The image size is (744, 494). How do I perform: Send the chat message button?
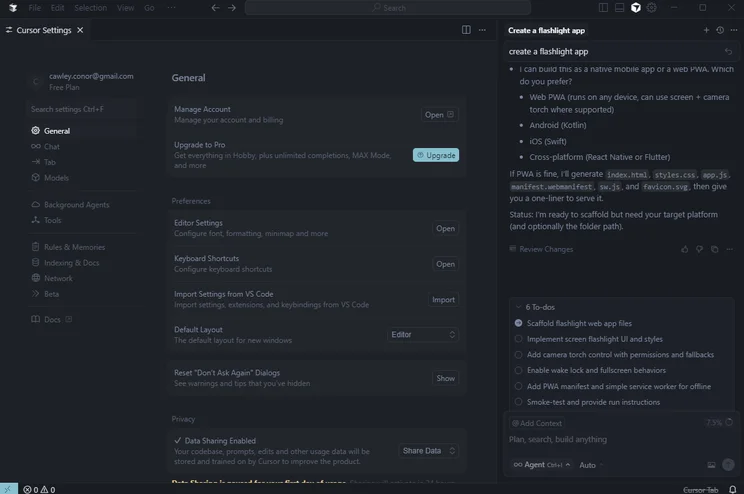728,465
